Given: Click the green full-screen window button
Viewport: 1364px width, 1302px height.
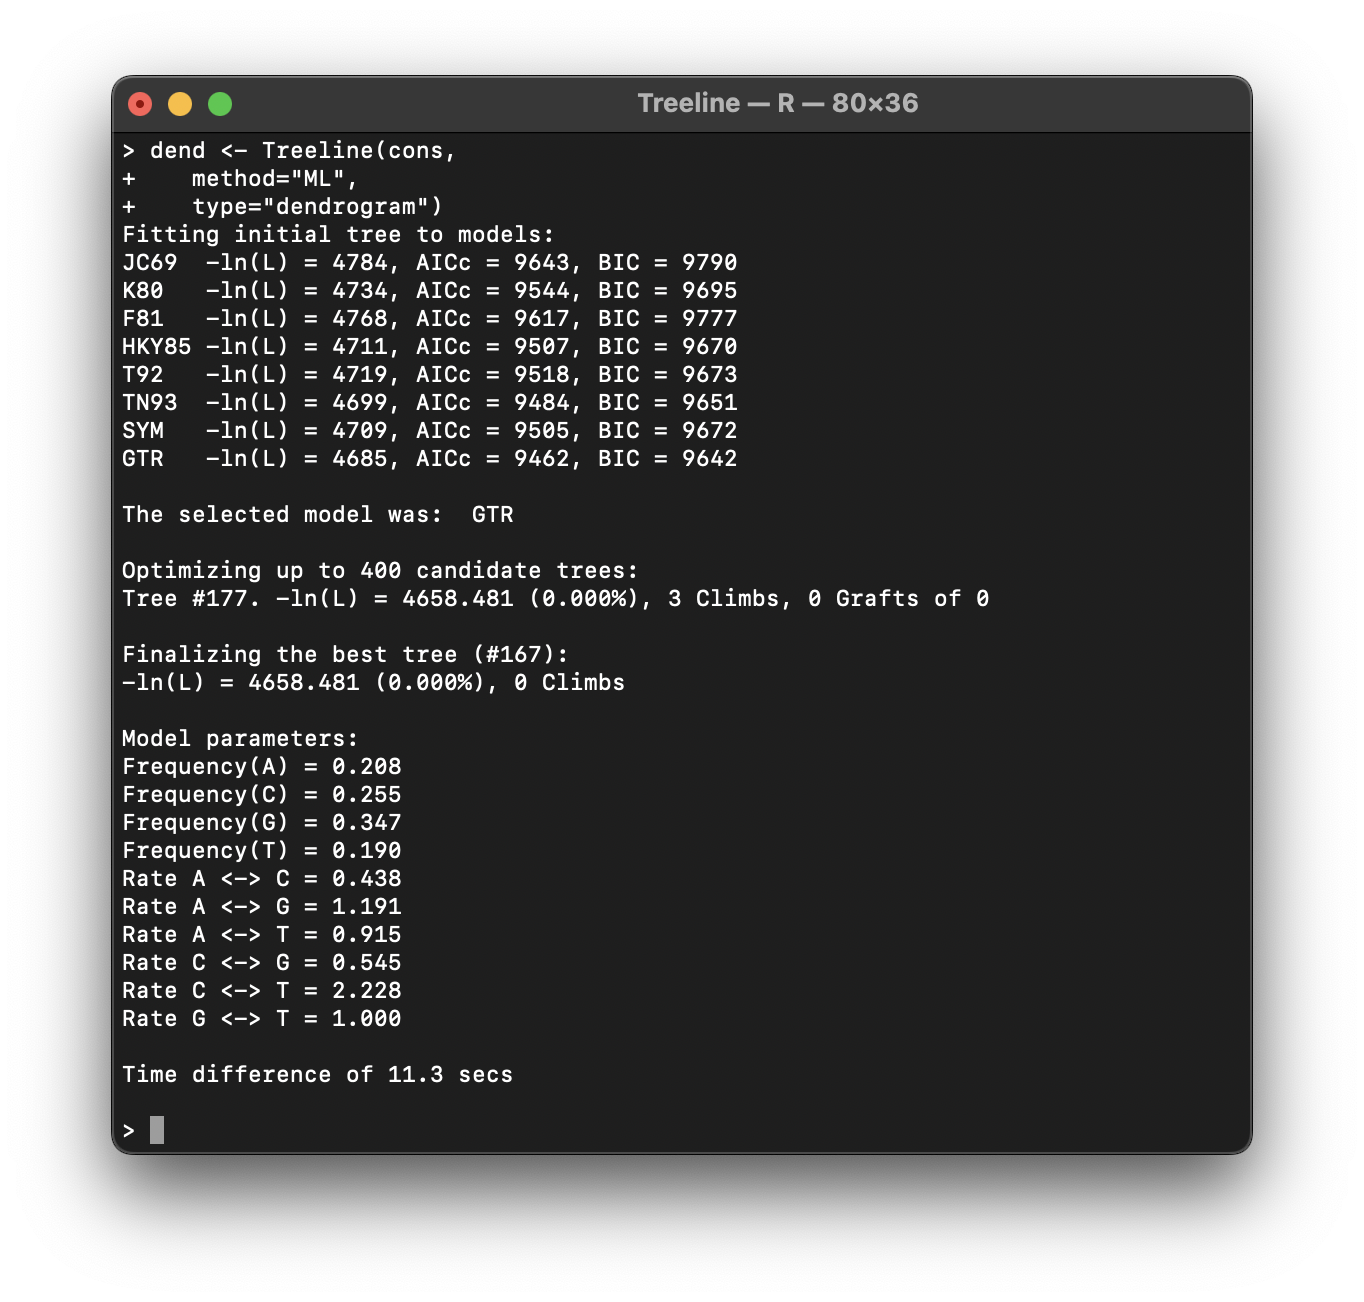Looking at the screenshot, I should point(220,104).
